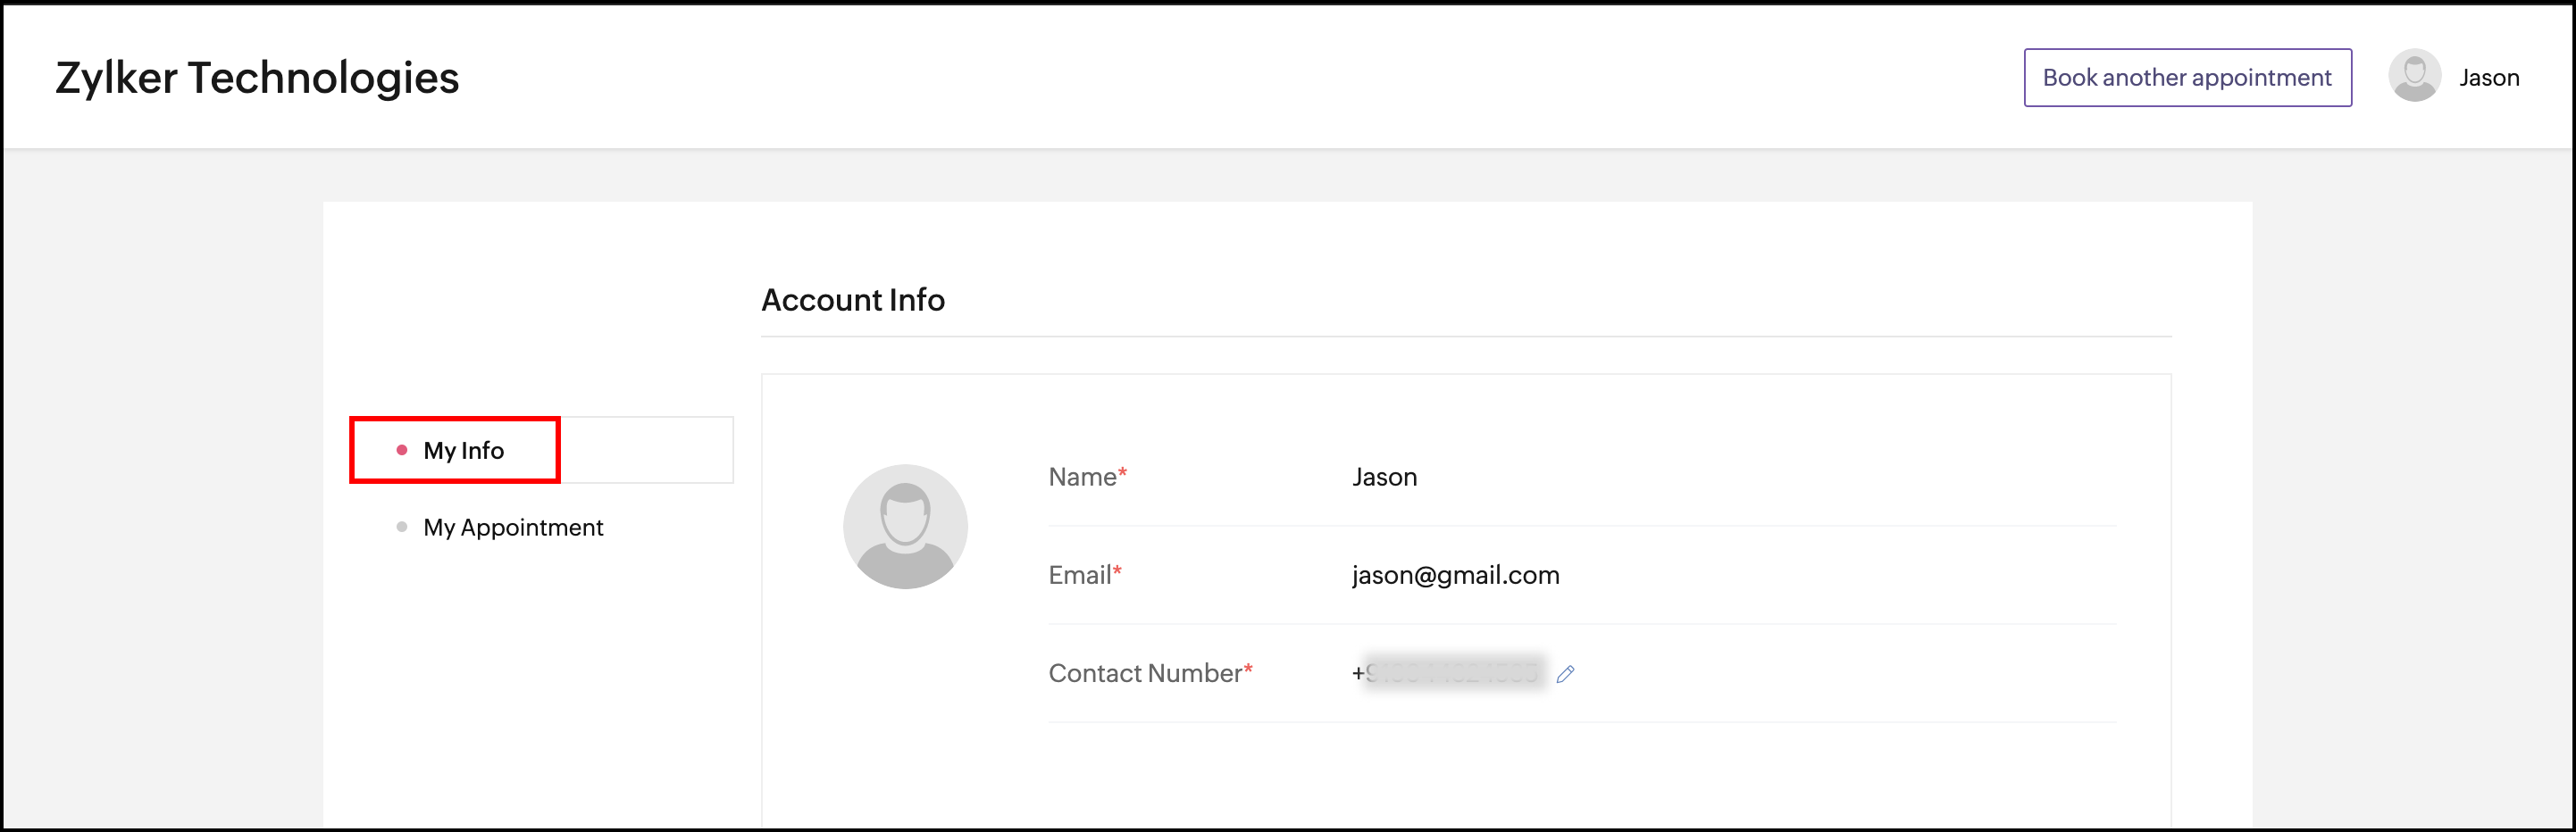Click the Account Info heading

pos(853,300)
